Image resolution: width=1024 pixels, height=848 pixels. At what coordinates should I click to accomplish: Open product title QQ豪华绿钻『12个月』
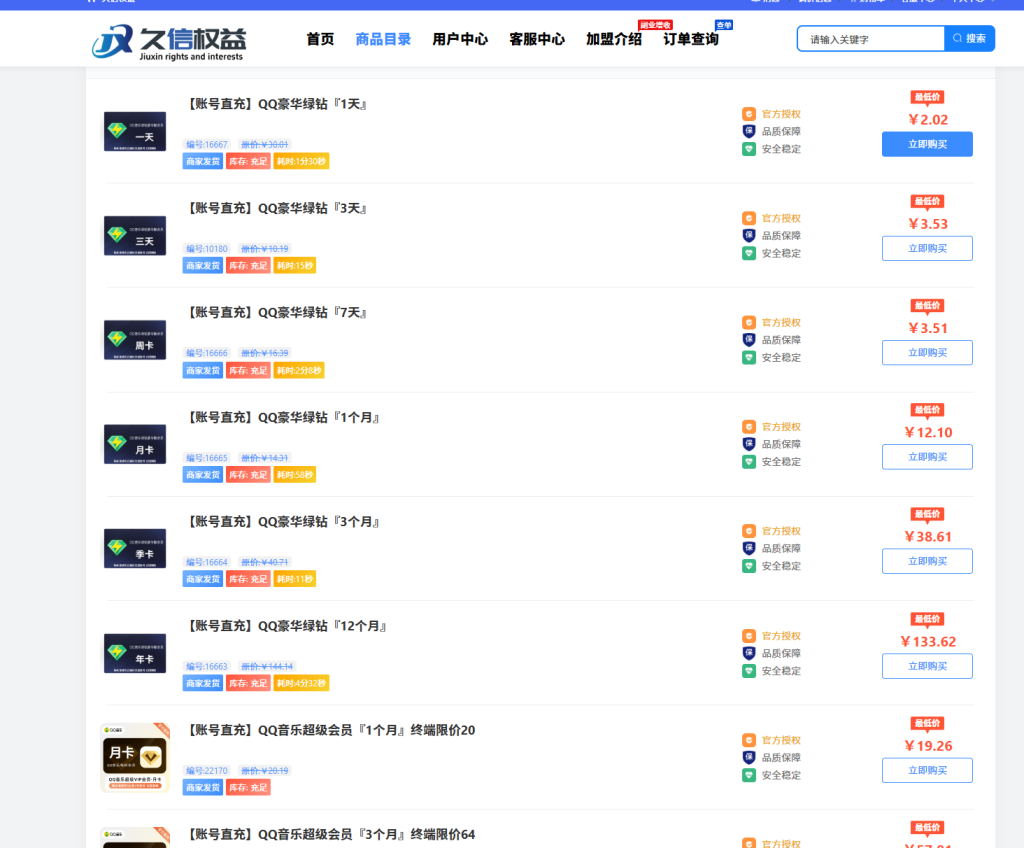point(287,626)
